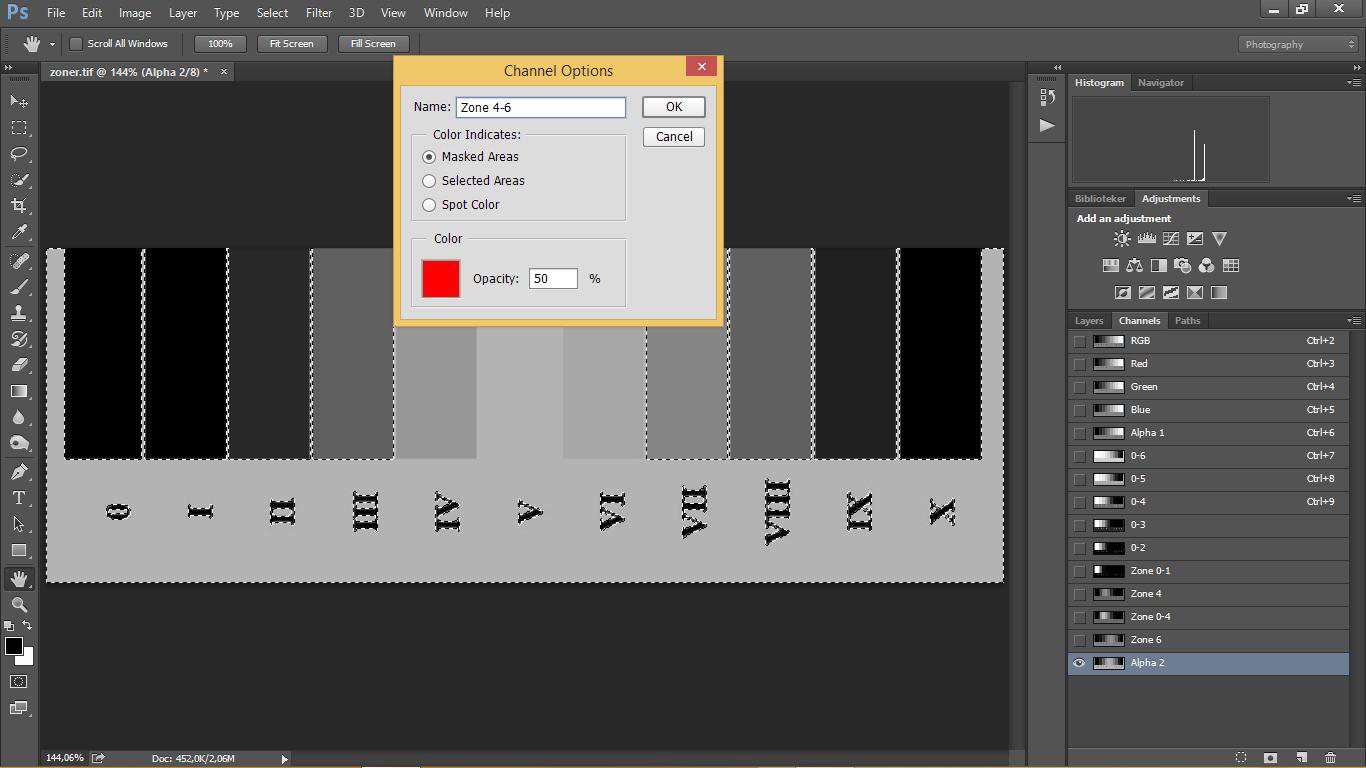The image size is (1366, 768).
Task: Select the Lasso tool
Action: 19,154
